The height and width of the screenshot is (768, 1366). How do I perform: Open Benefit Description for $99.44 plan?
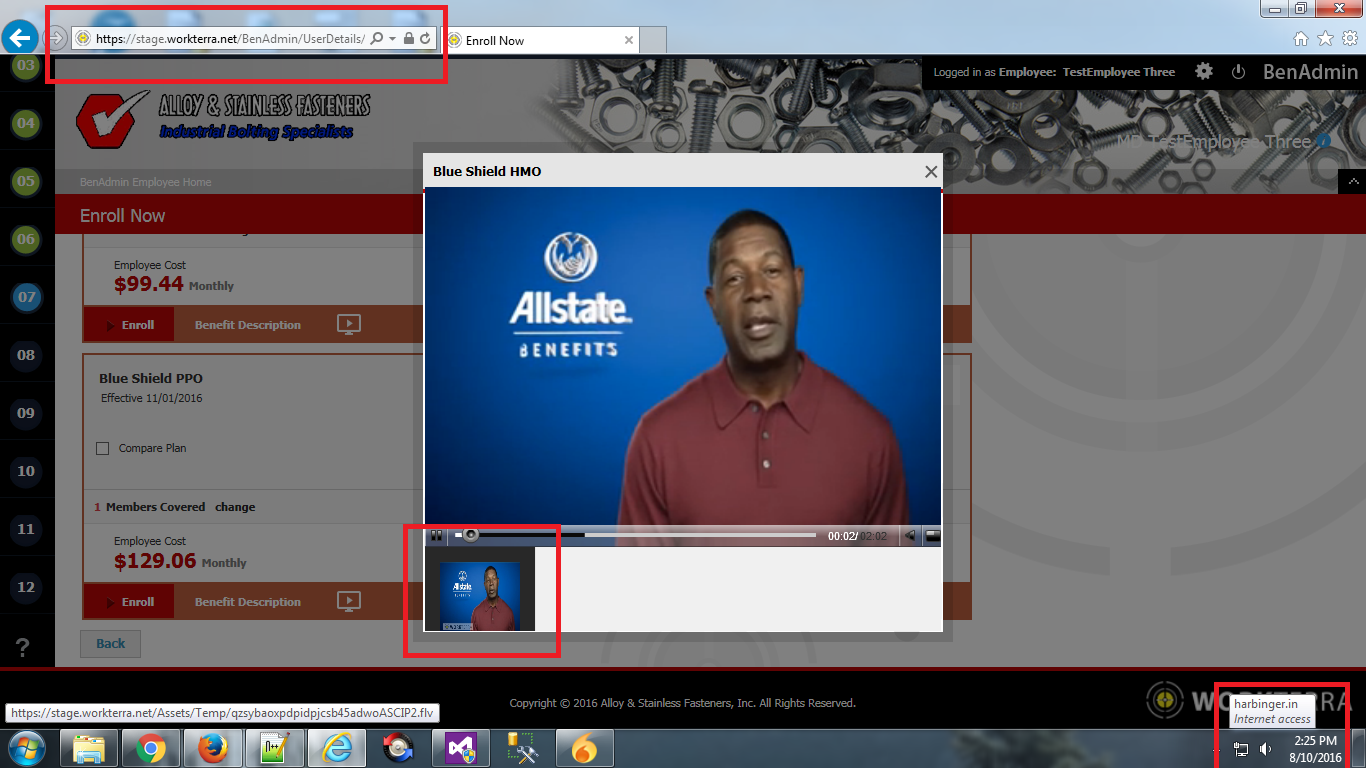[247, 325]
